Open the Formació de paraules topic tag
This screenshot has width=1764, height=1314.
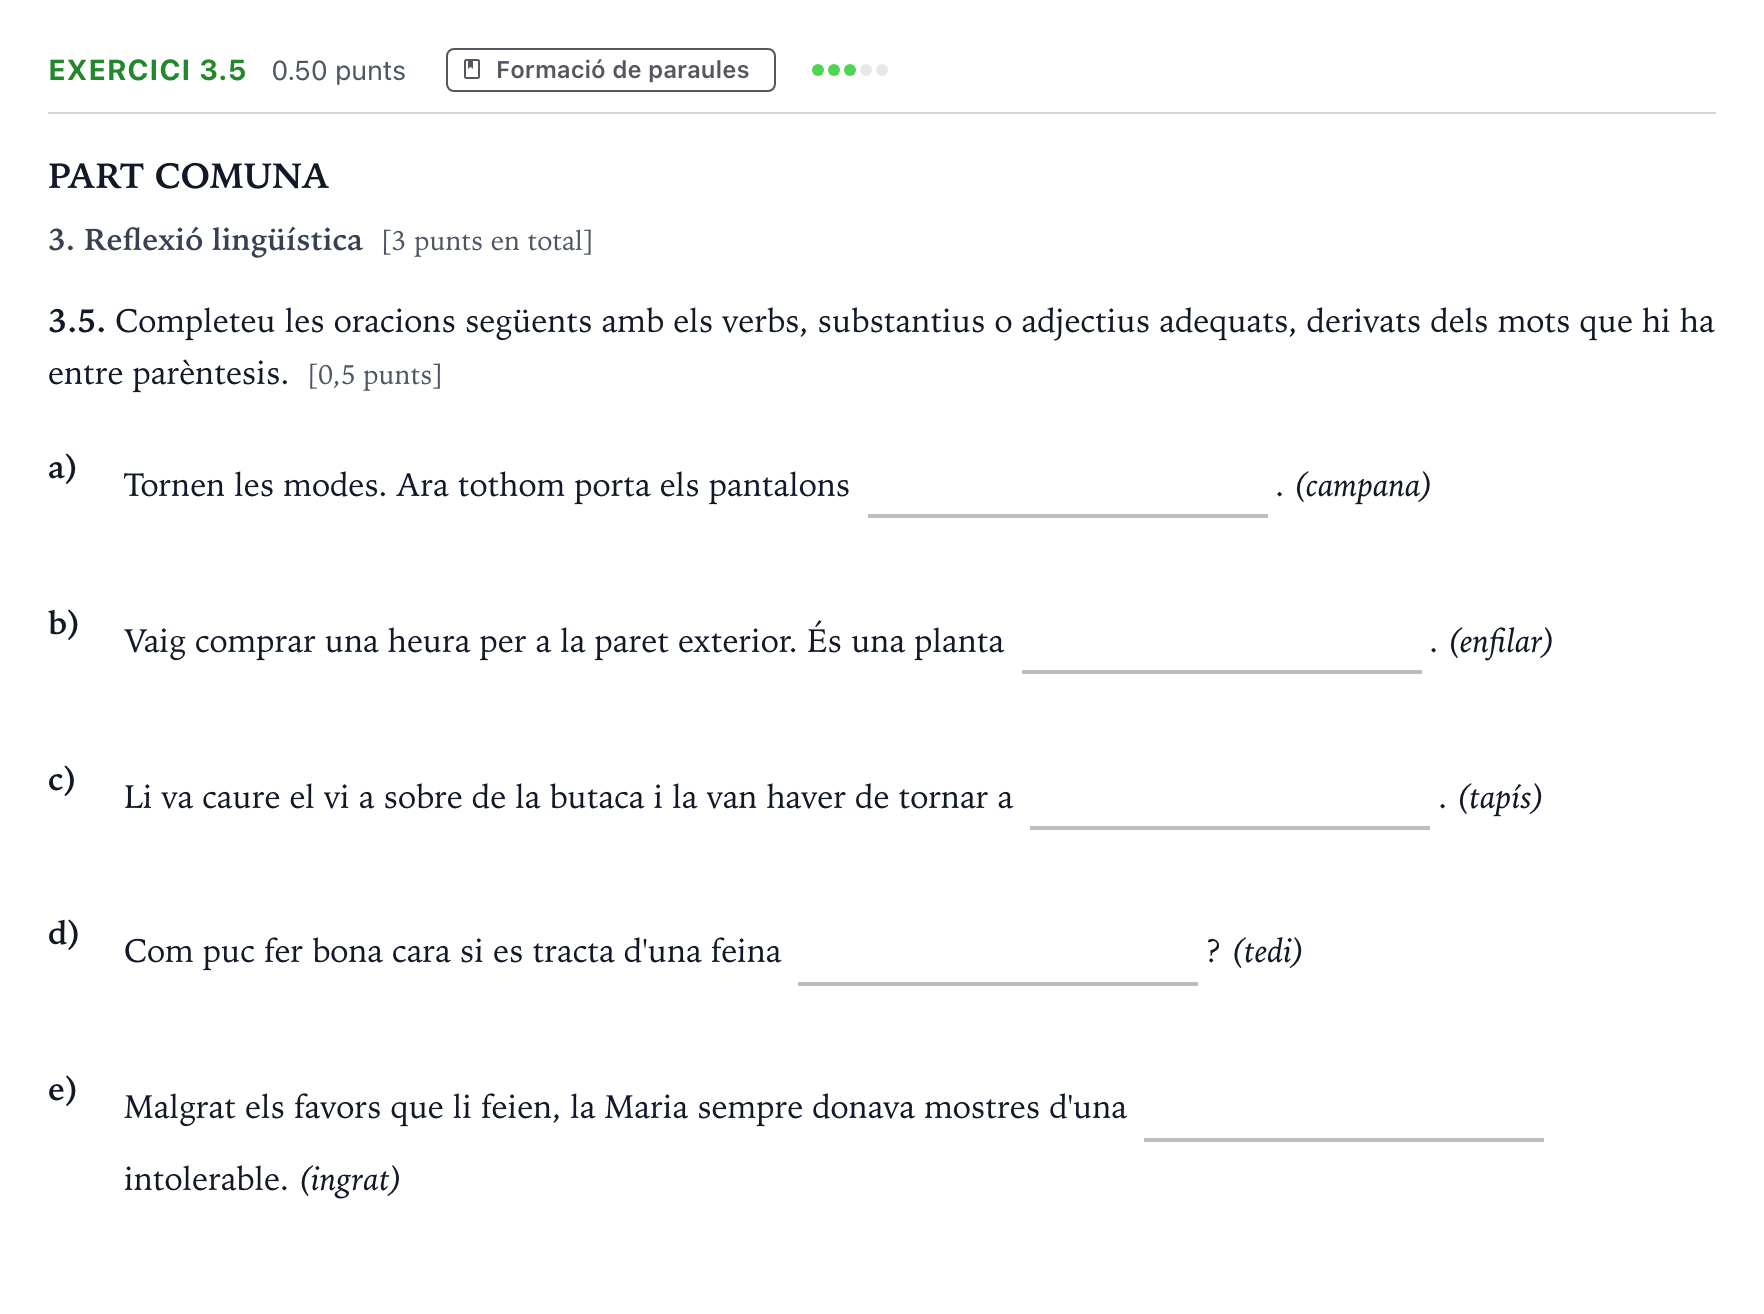(x=610, y=70)
